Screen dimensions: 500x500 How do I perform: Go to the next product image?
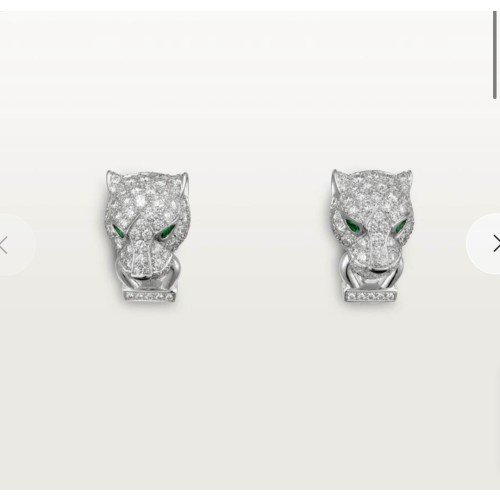485,244
